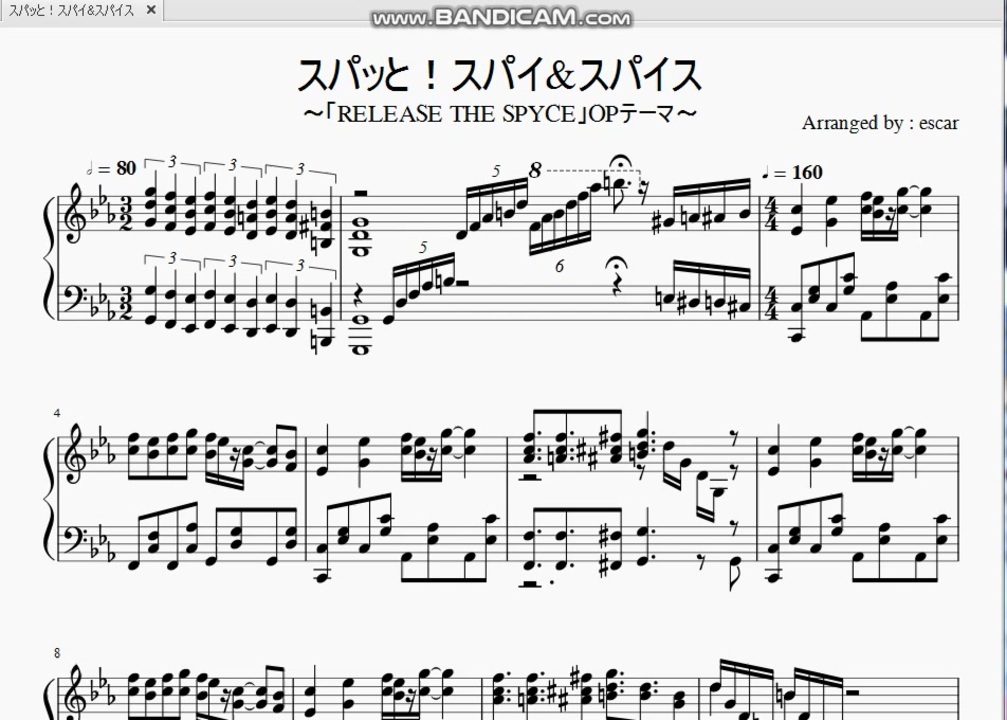Click measure number 4

pos(57,413)
